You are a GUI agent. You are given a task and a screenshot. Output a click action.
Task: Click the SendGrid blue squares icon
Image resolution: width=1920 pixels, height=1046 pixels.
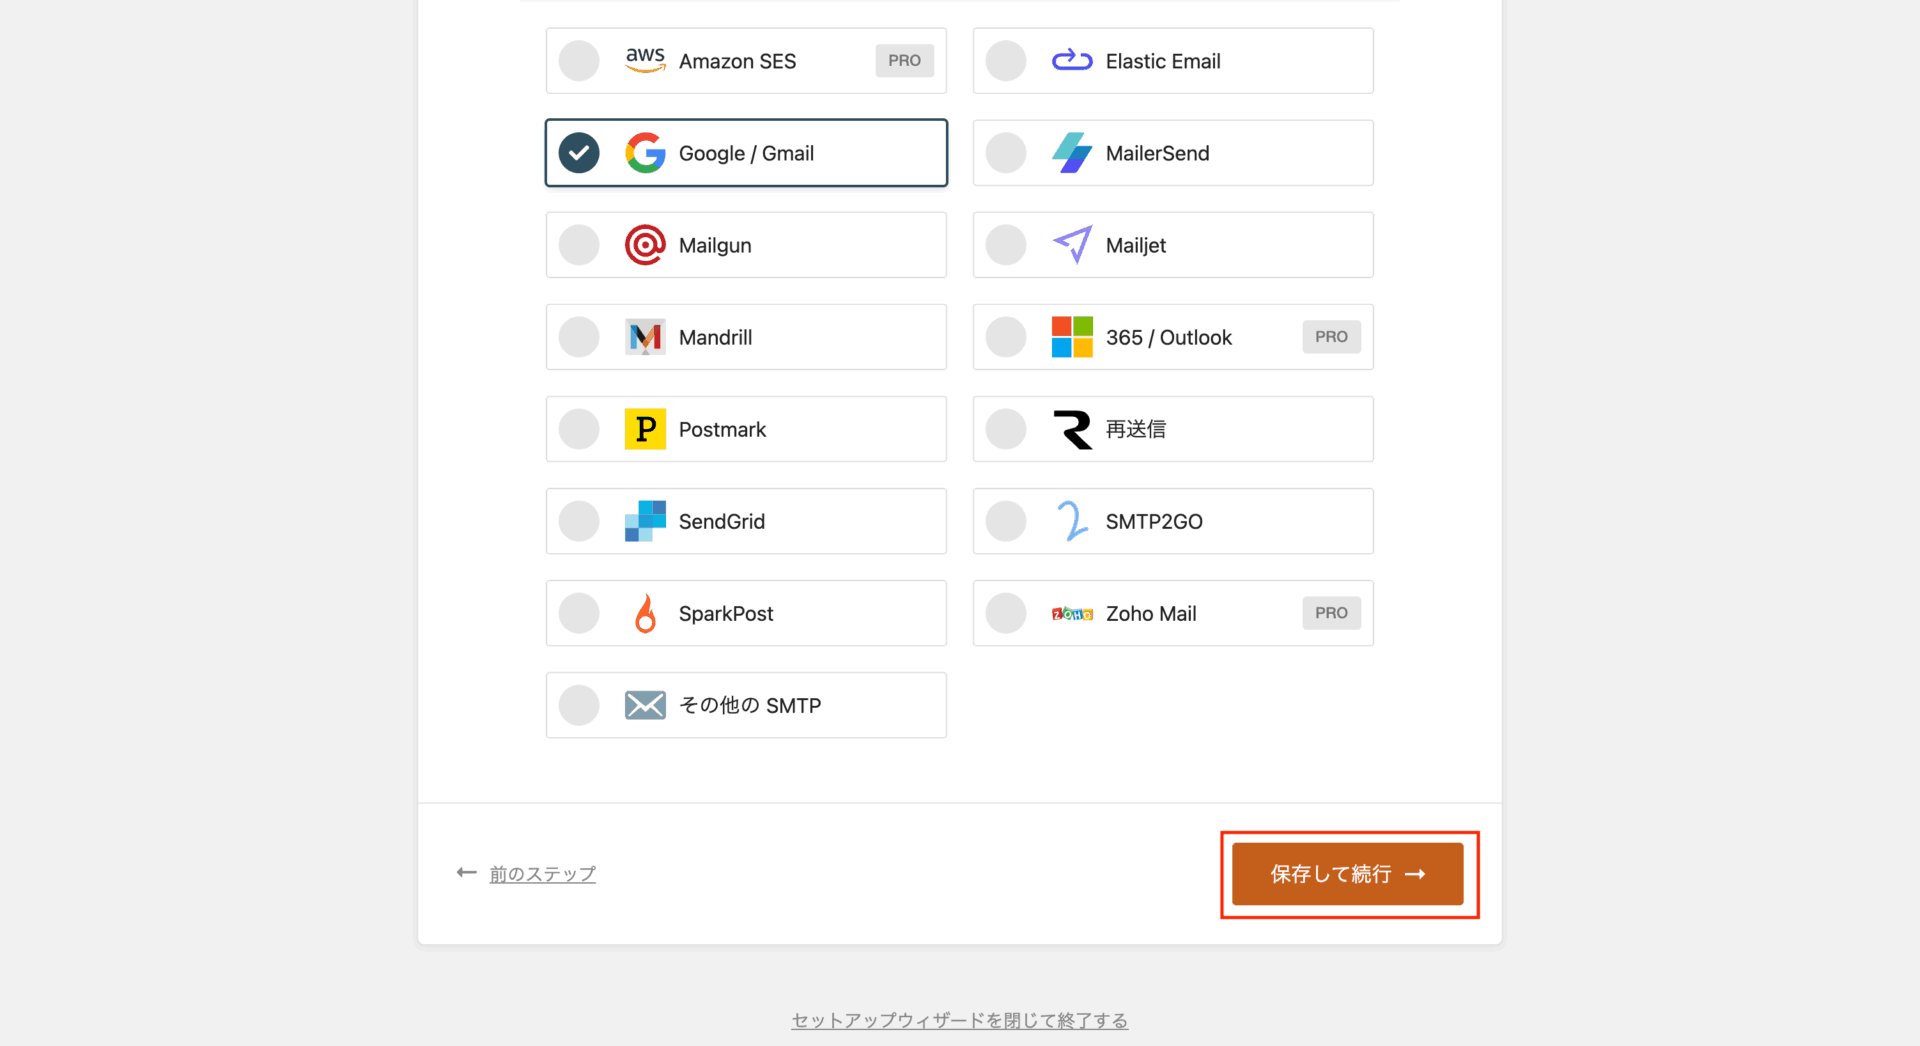point(645,521)
